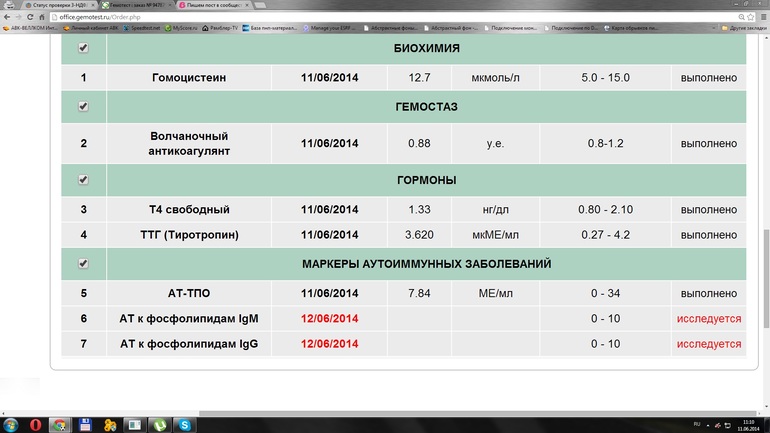Click the vertical scrollbar thumb
This screenshot has width=770, height=433.
point(766,278)
